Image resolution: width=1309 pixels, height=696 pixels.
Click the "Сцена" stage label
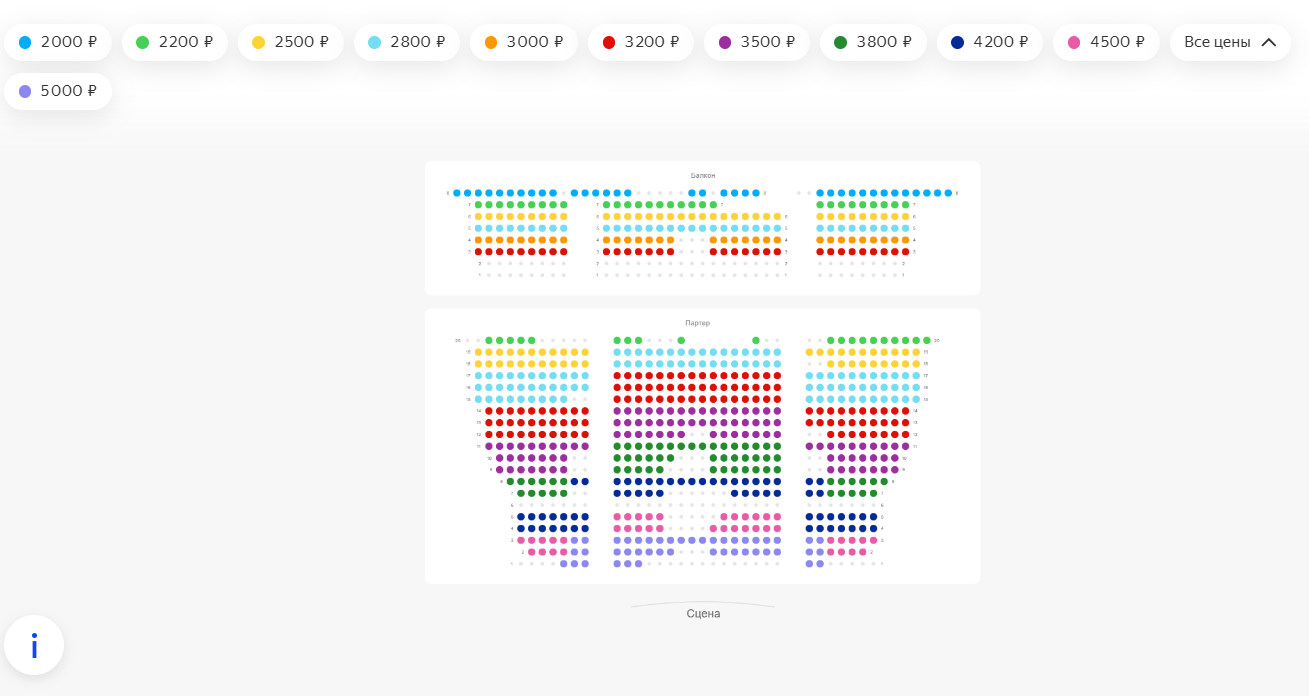[x=703, y=613]
